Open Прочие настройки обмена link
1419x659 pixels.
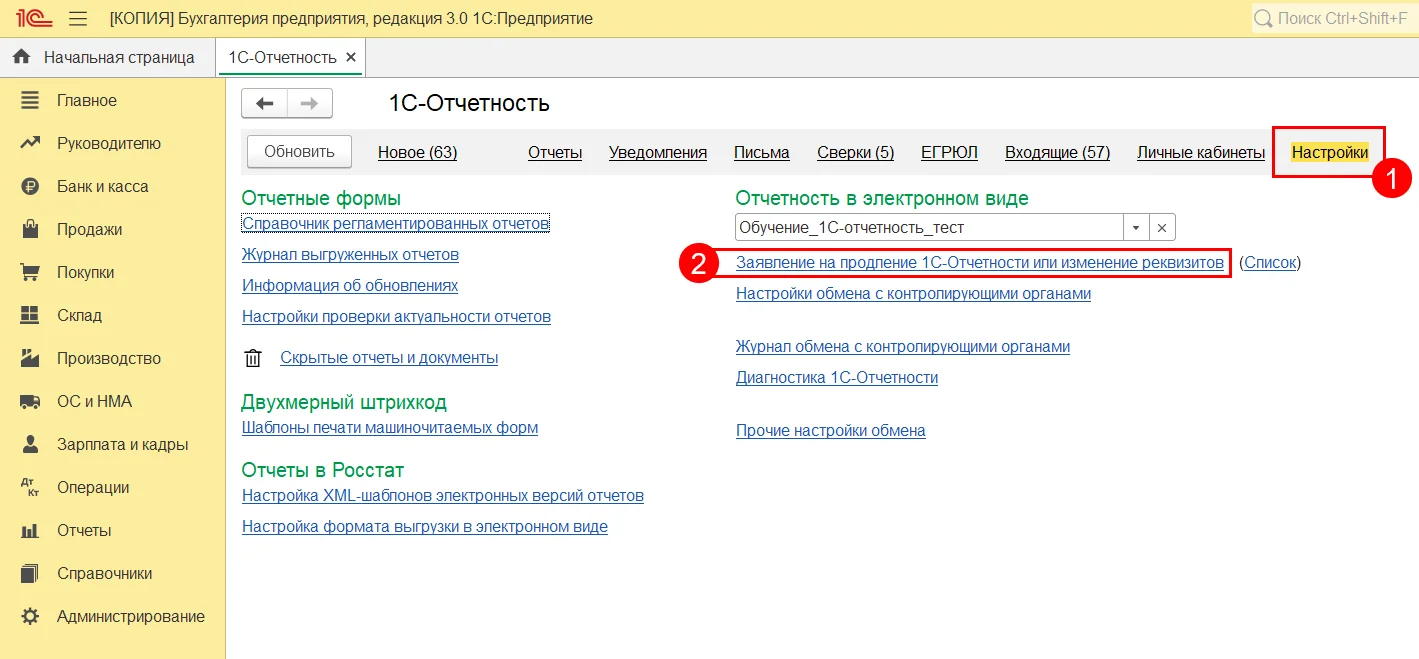[831, 430]
